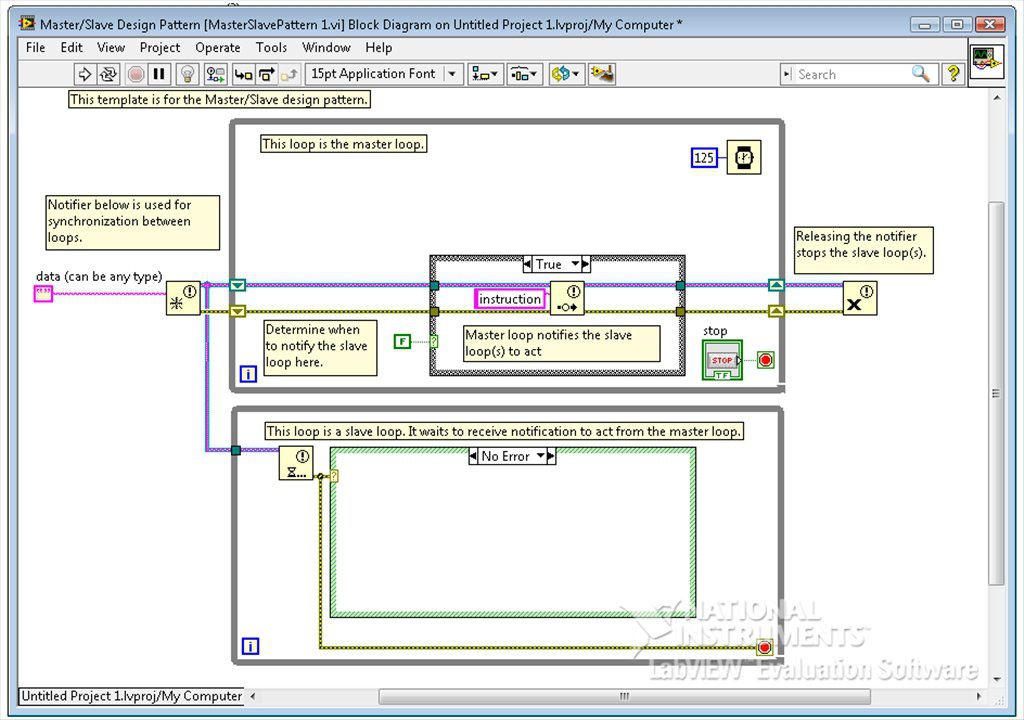Viewport: 1024px width, 720px height.
Task: Open File menu
Action: [35, 48]
